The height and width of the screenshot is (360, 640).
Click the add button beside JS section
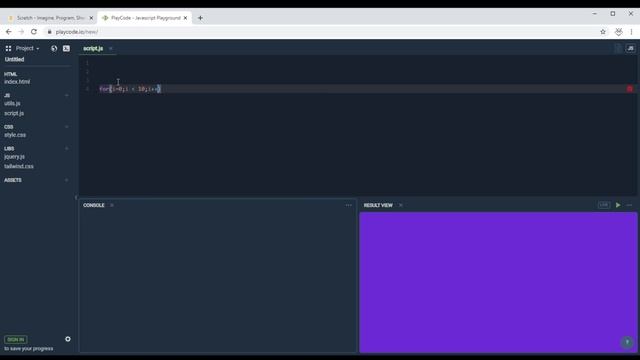click(67, 96)
